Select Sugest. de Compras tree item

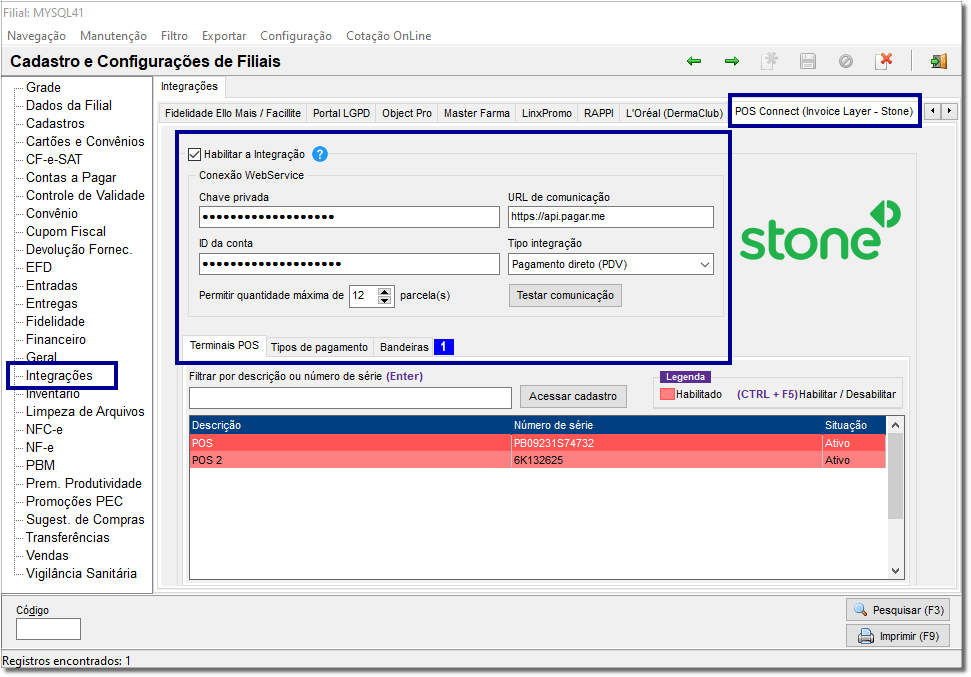(x=85, y=520)
